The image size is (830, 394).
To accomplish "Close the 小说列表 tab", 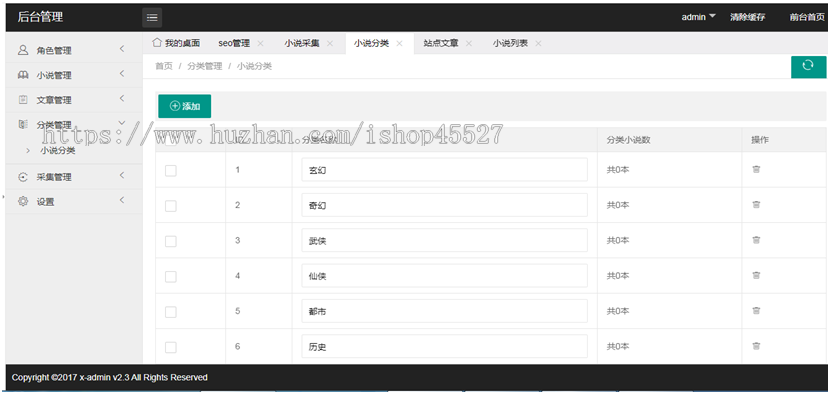I will [538, 43].
